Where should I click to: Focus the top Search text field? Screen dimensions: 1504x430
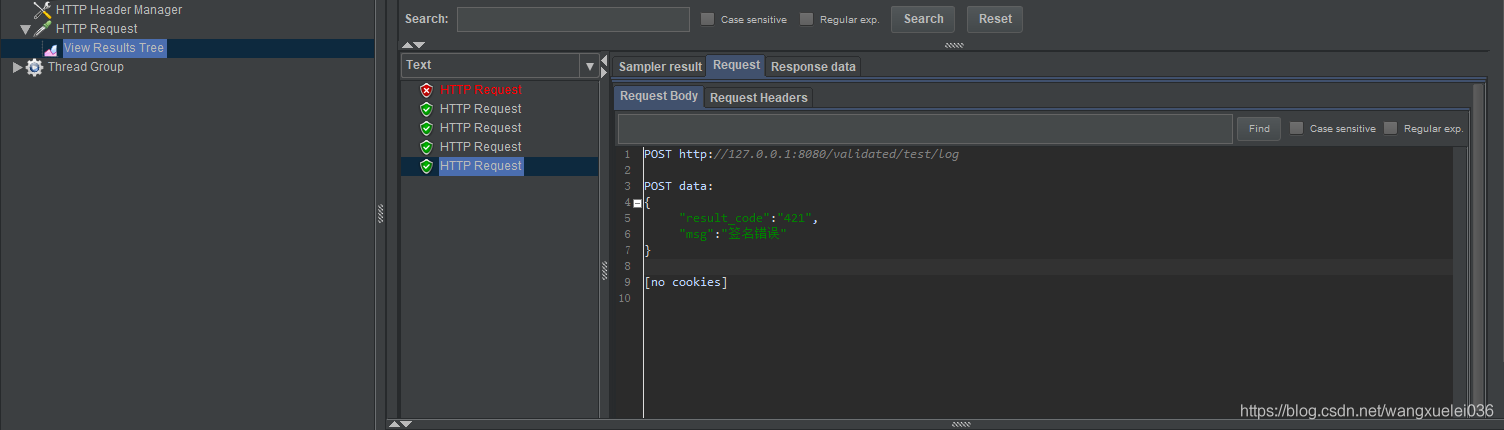coord(573,19)
